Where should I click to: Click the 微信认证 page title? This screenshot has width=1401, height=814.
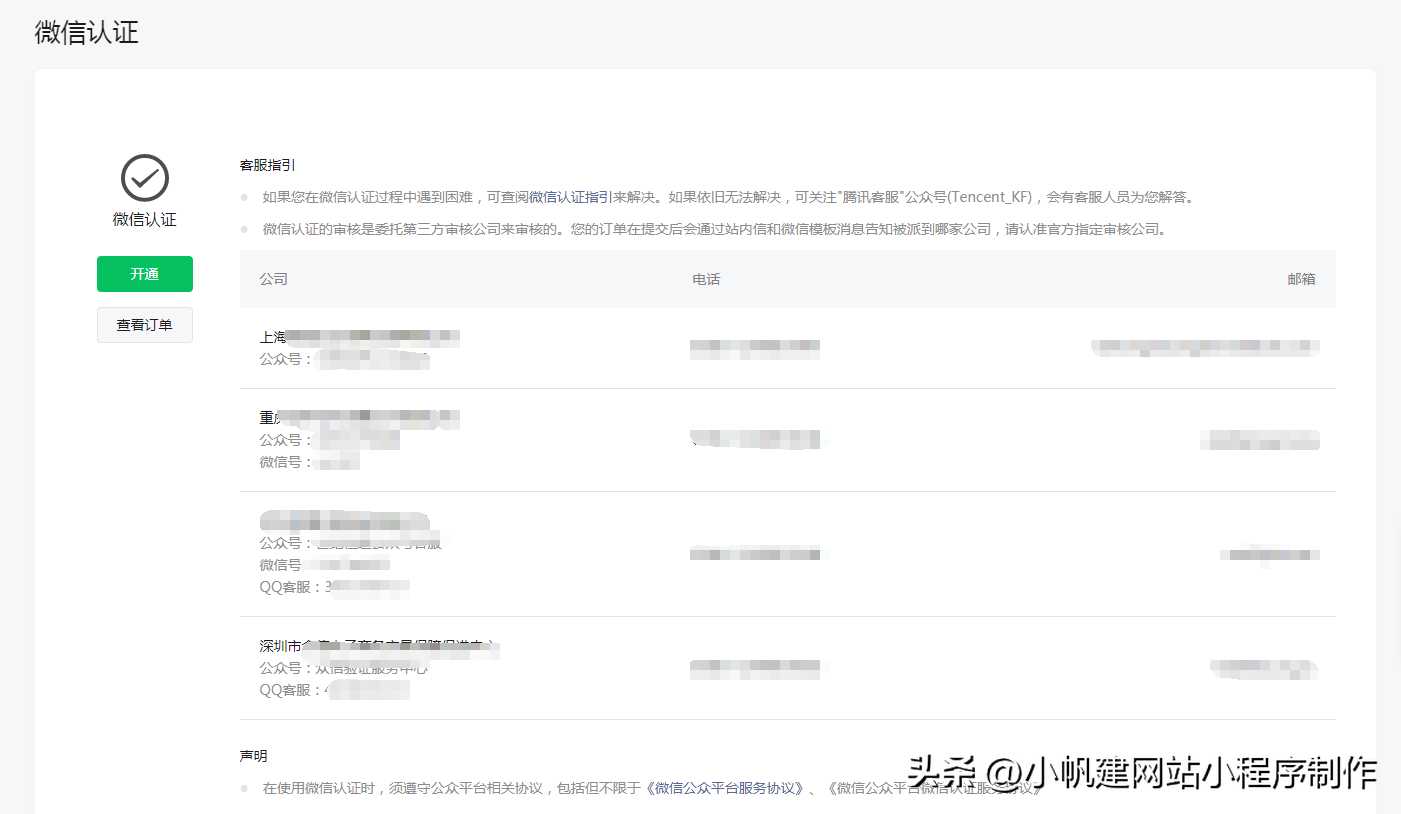coord(87,32)
